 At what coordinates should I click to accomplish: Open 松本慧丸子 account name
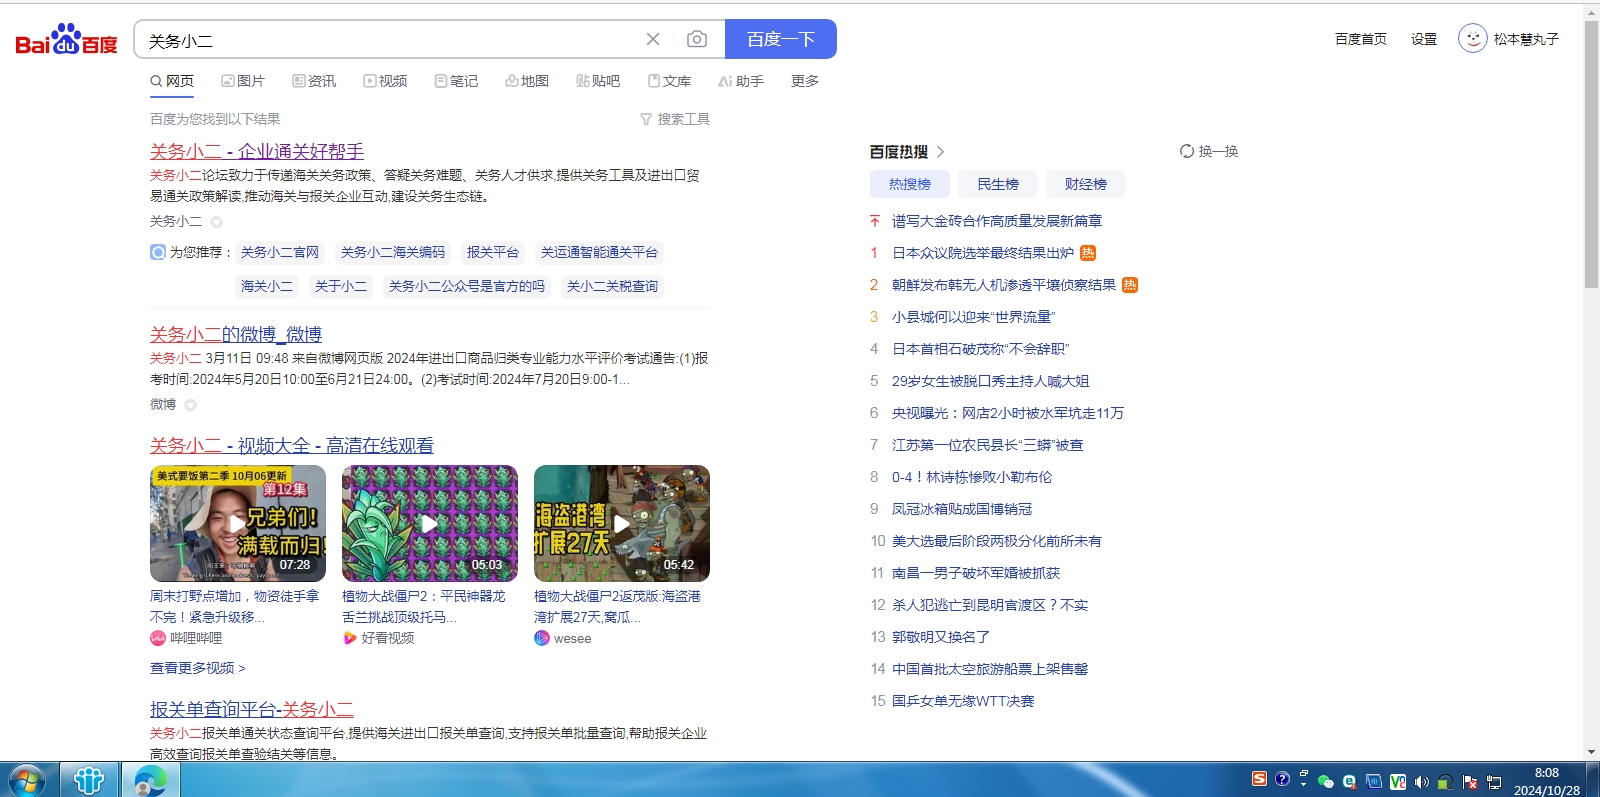1526,39
